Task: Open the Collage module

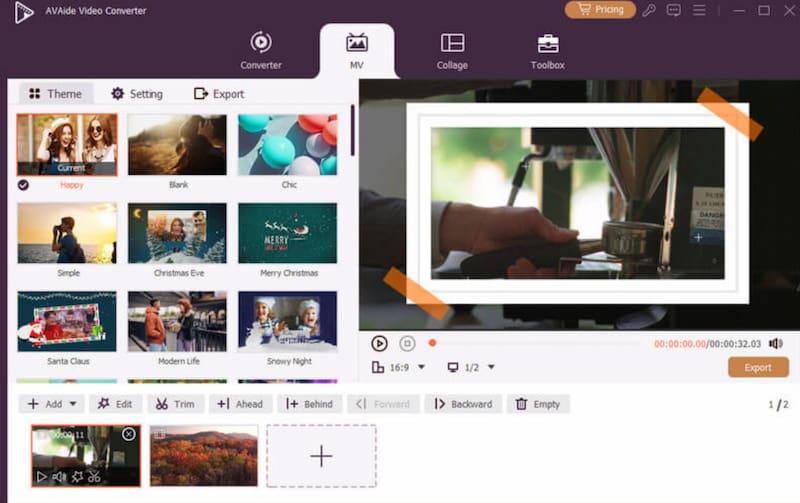Action: 452,51
